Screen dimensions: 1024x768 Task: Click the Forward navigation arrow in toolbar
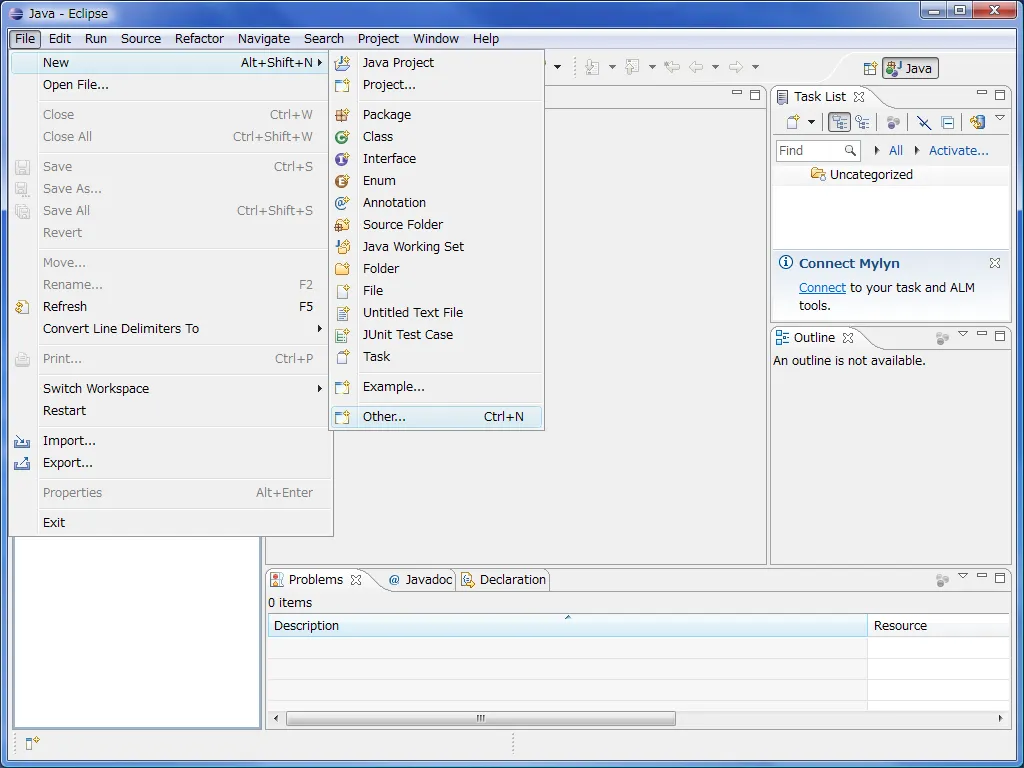click(736, 67)
